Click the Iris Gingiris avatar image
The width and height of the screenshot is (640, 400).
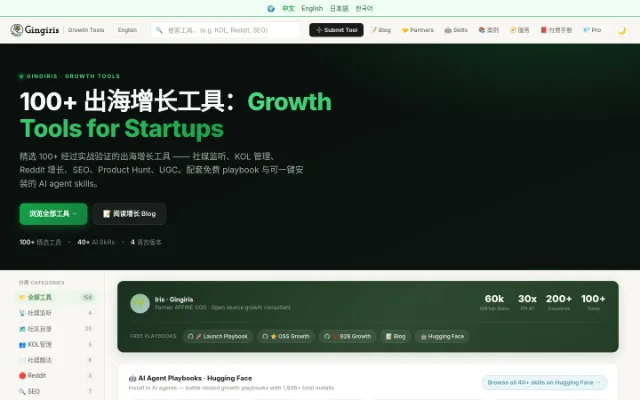tap(140, 303)
